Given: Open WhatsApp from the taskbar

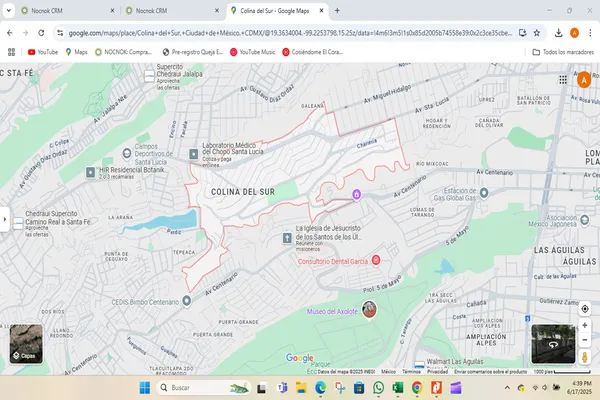Looking at the screenshot, I should point(378,388).
